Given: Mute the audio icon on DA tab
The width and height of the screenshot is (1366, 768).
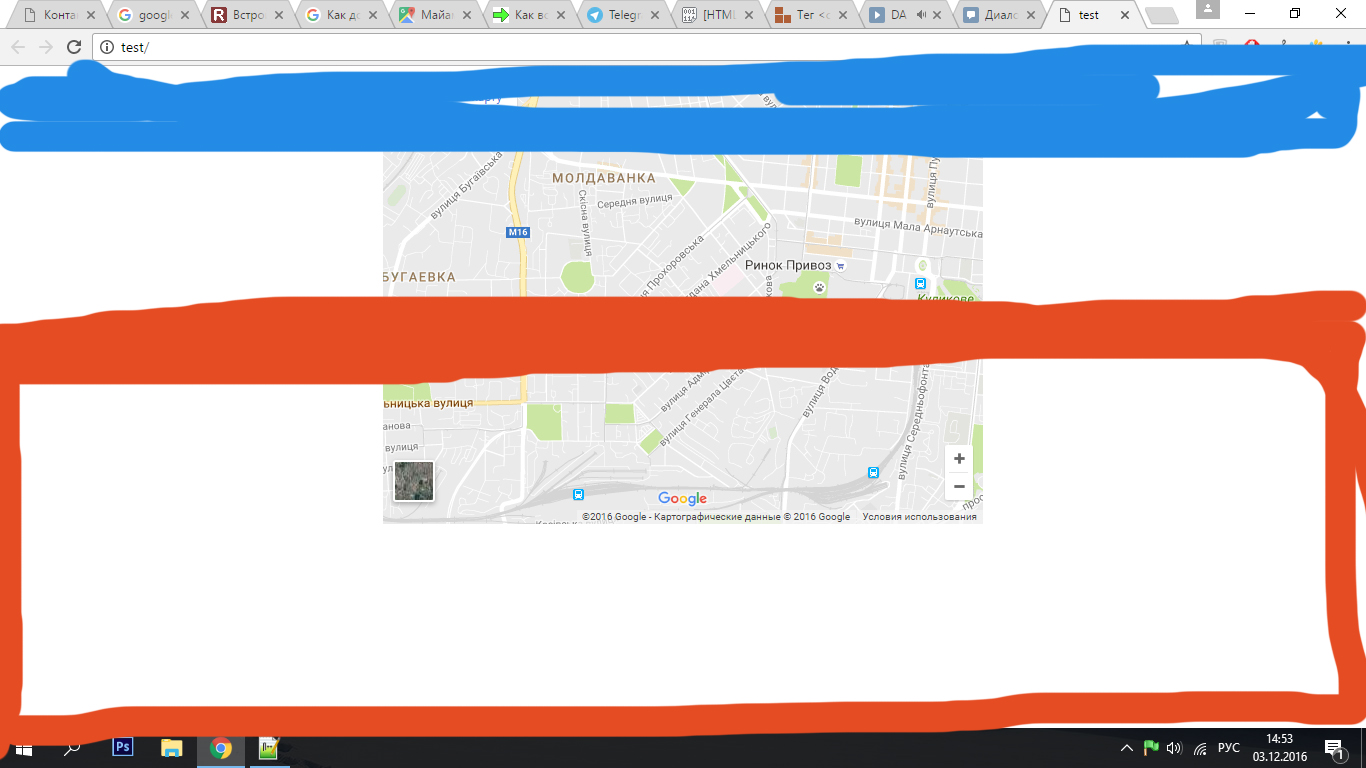Looking at the screenshot, I should [x=921, y=15].
